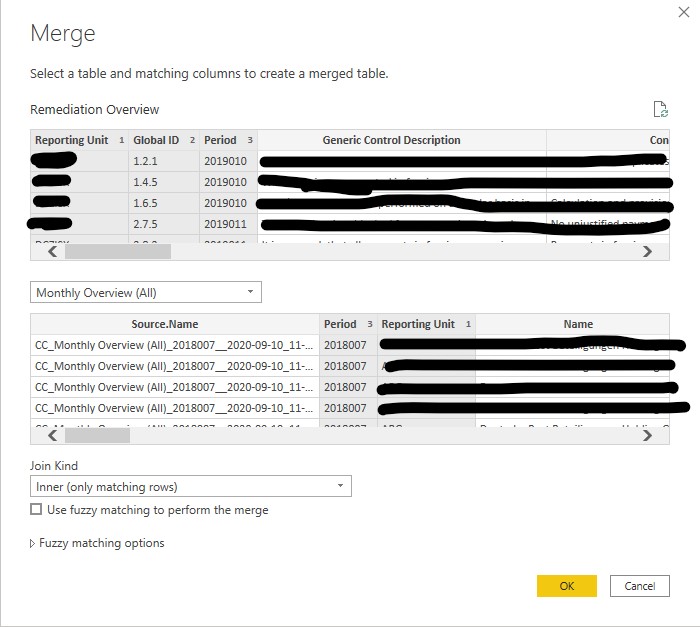Screen dimensions: 700x627
Task: Click Global ID cell 1.6.5
Action: click(x=164, y=203)
